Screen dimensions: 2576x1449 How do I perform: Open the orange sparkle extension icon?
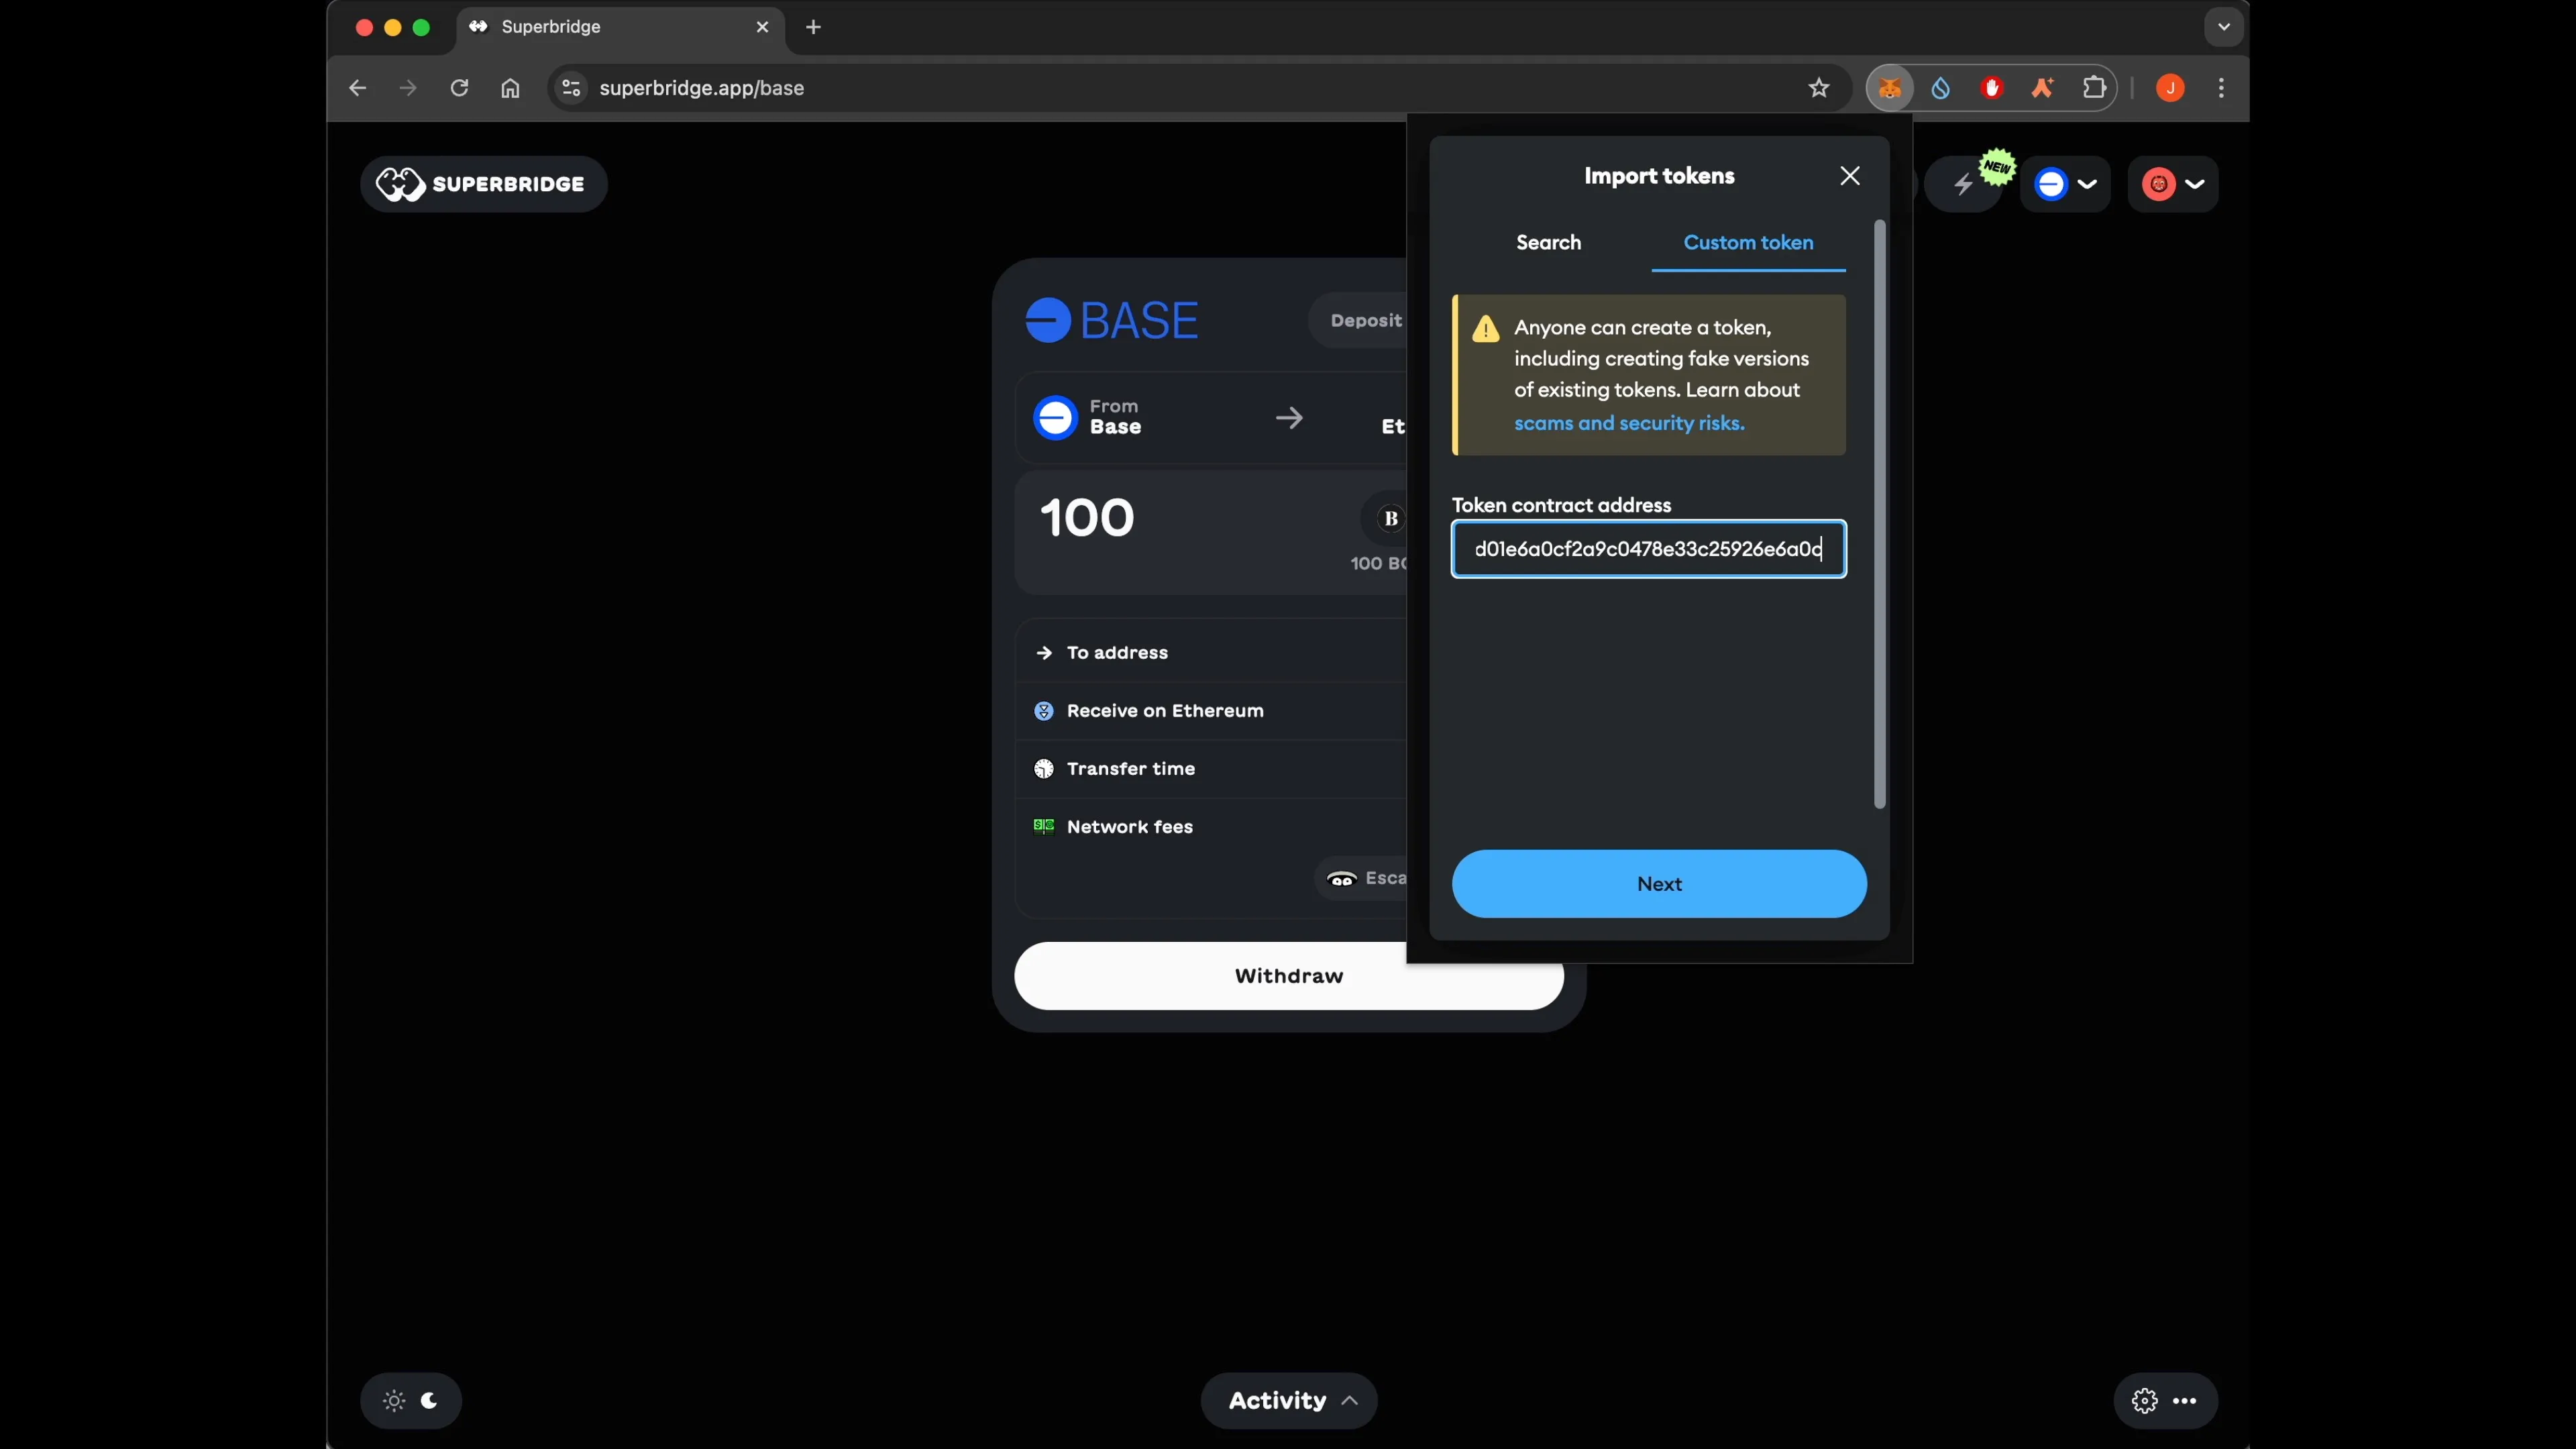click(x=2042, y=88)
